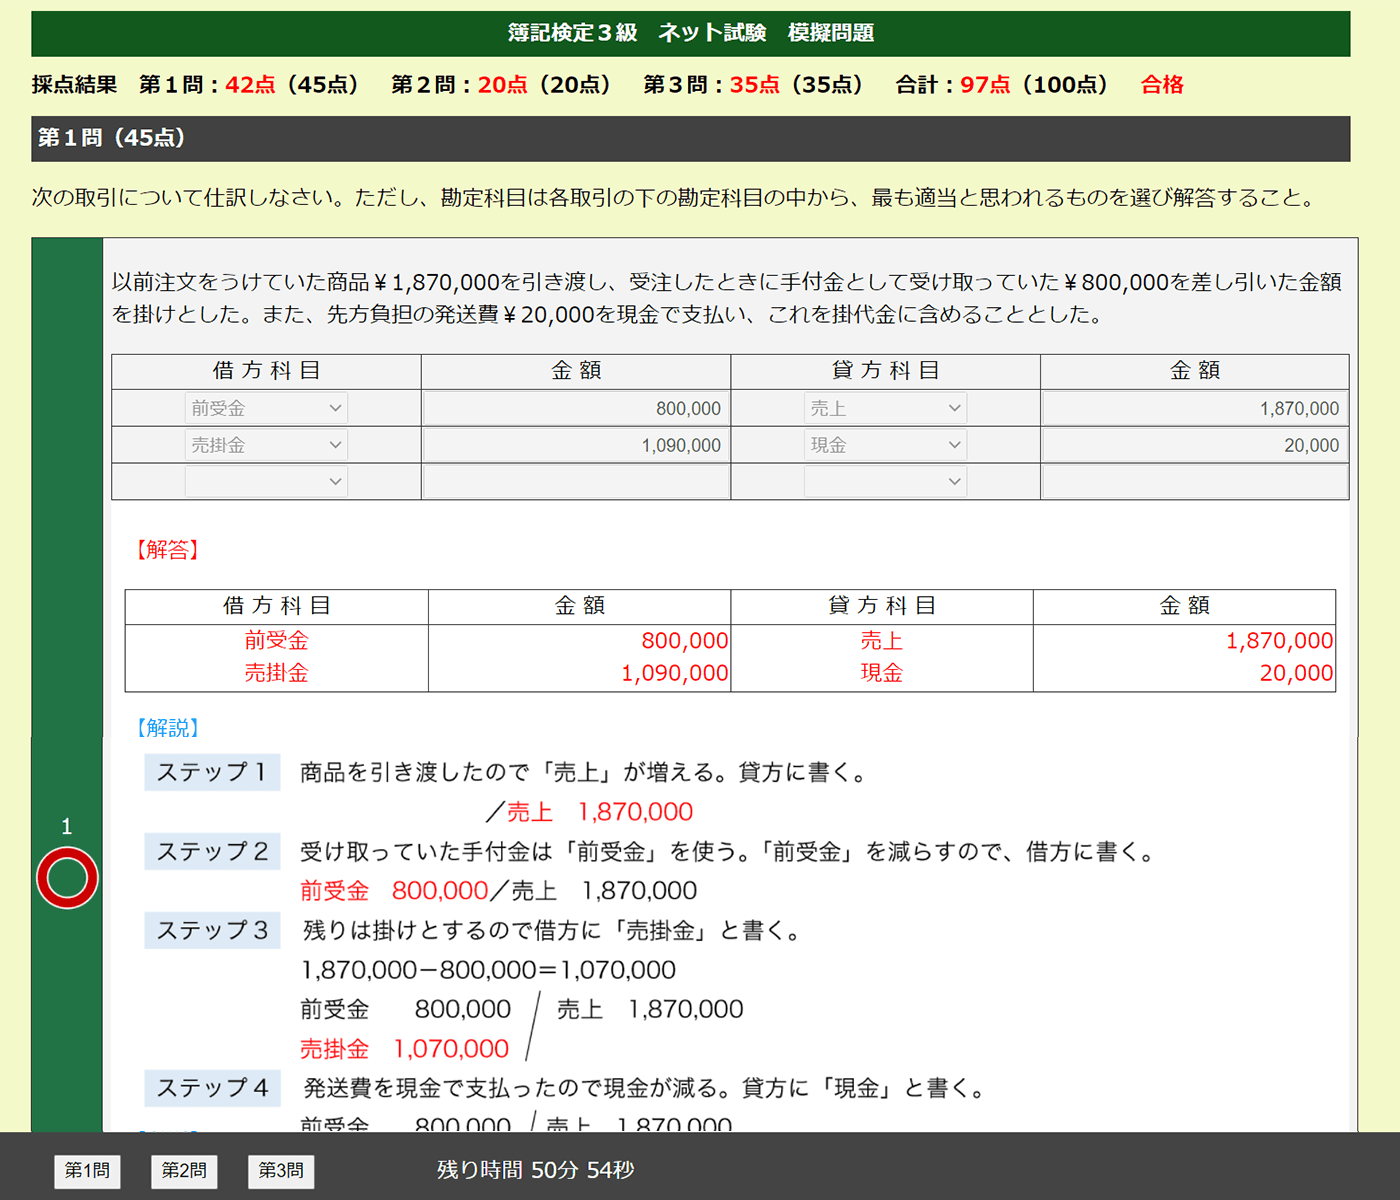This screenshot has height=1200, width=1400.
Task: Expand the empty third-row credit dropdown
Action: [885, 481]
